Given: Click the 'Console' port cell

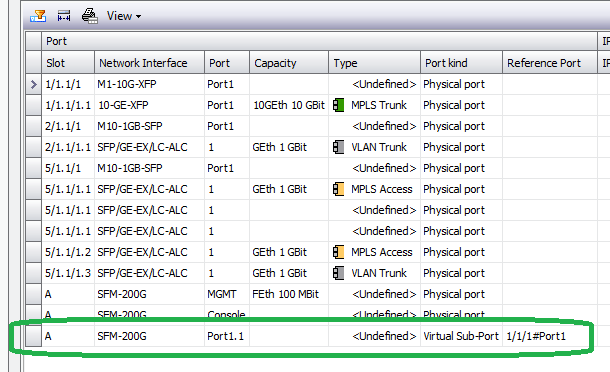Looking at the screenshot, I should [226, 314].
